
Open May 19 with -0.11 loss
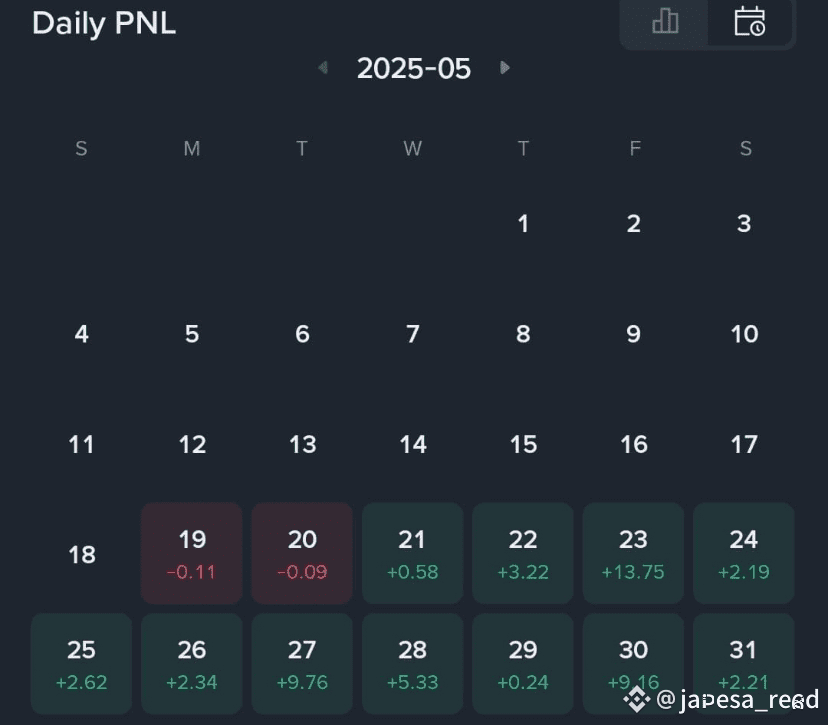click(192, 553)
